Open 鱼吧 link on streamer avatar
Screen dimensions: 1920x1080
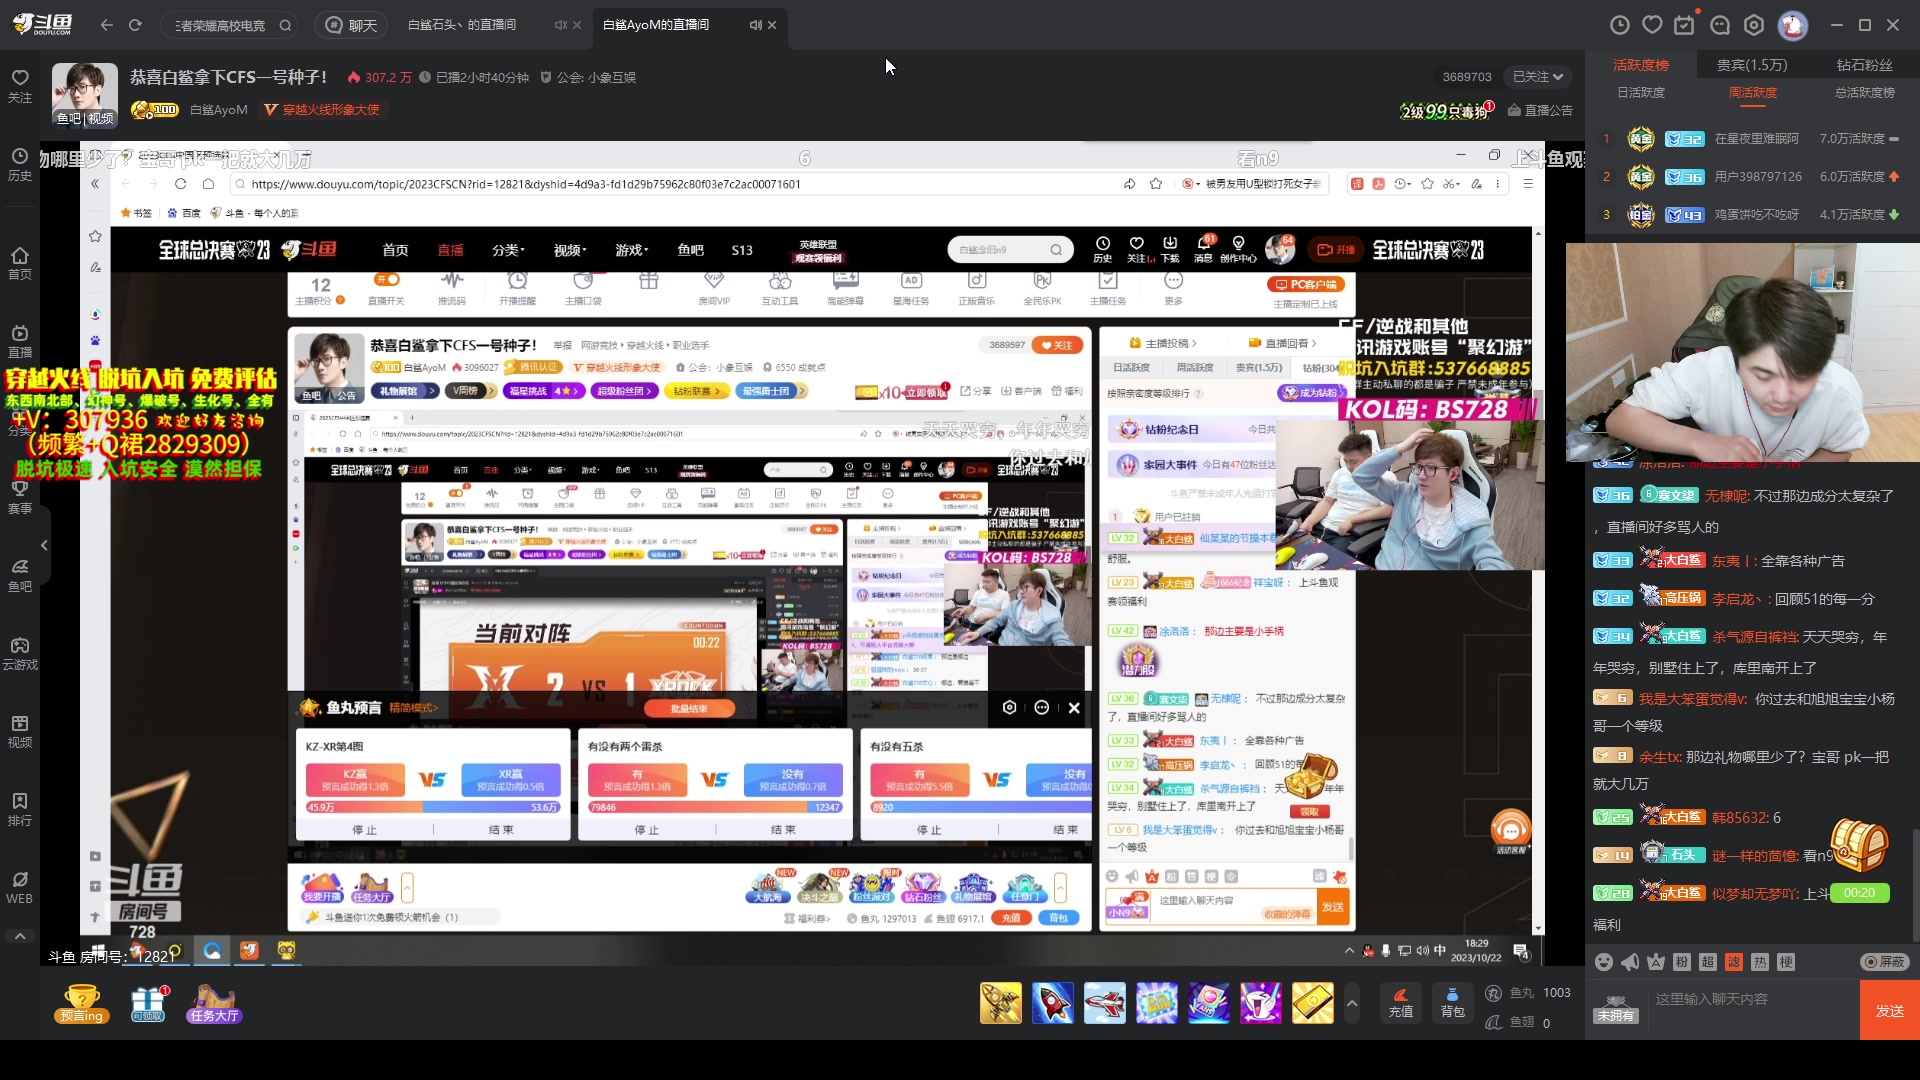tap(69, 118)
